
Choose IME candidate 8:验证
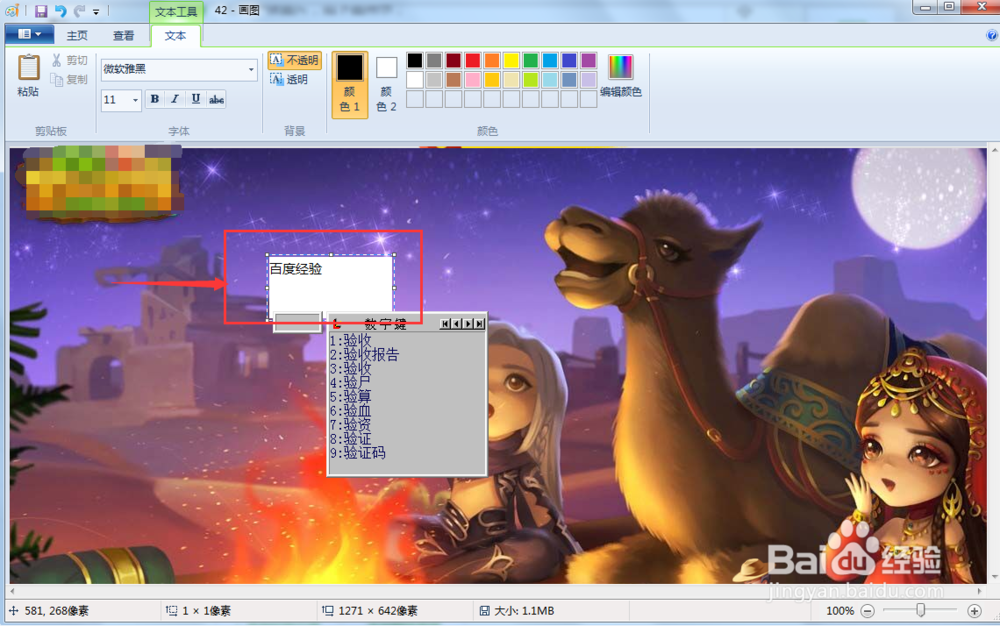pyautogui.click(x=351, y=439)
